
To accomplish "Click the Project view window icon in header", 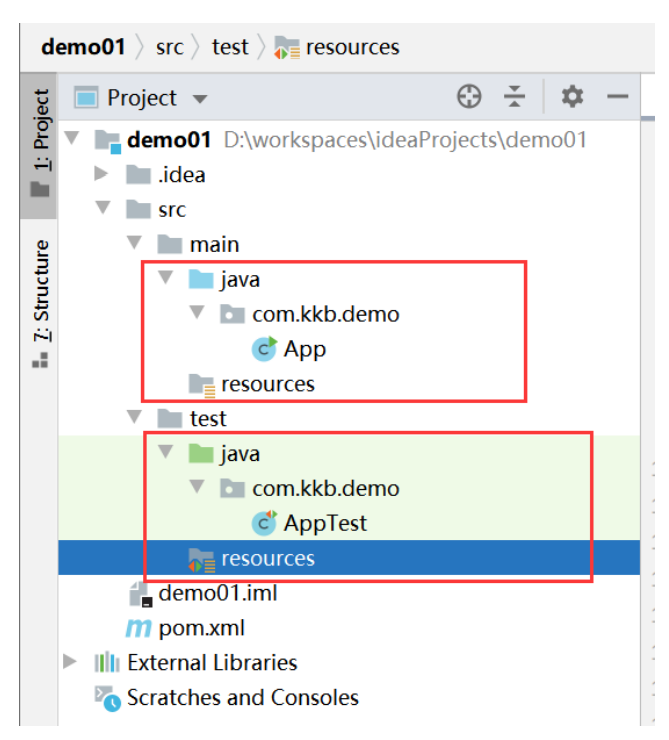I will 86,98.
